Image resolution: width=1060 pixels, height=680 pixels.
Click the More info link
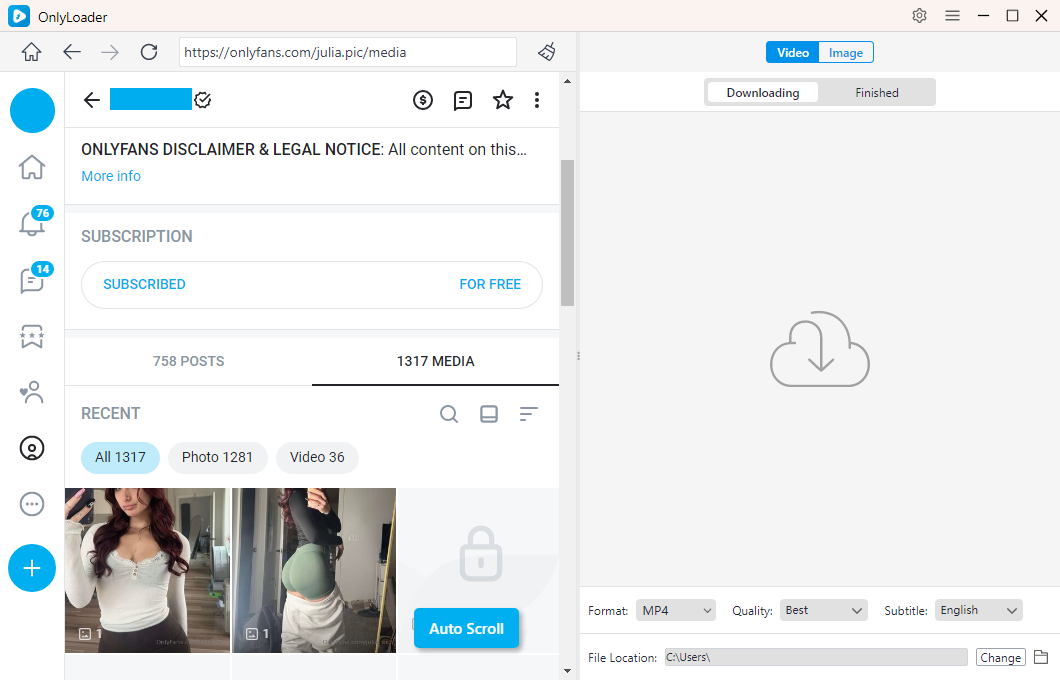click(x=111, y=176)
